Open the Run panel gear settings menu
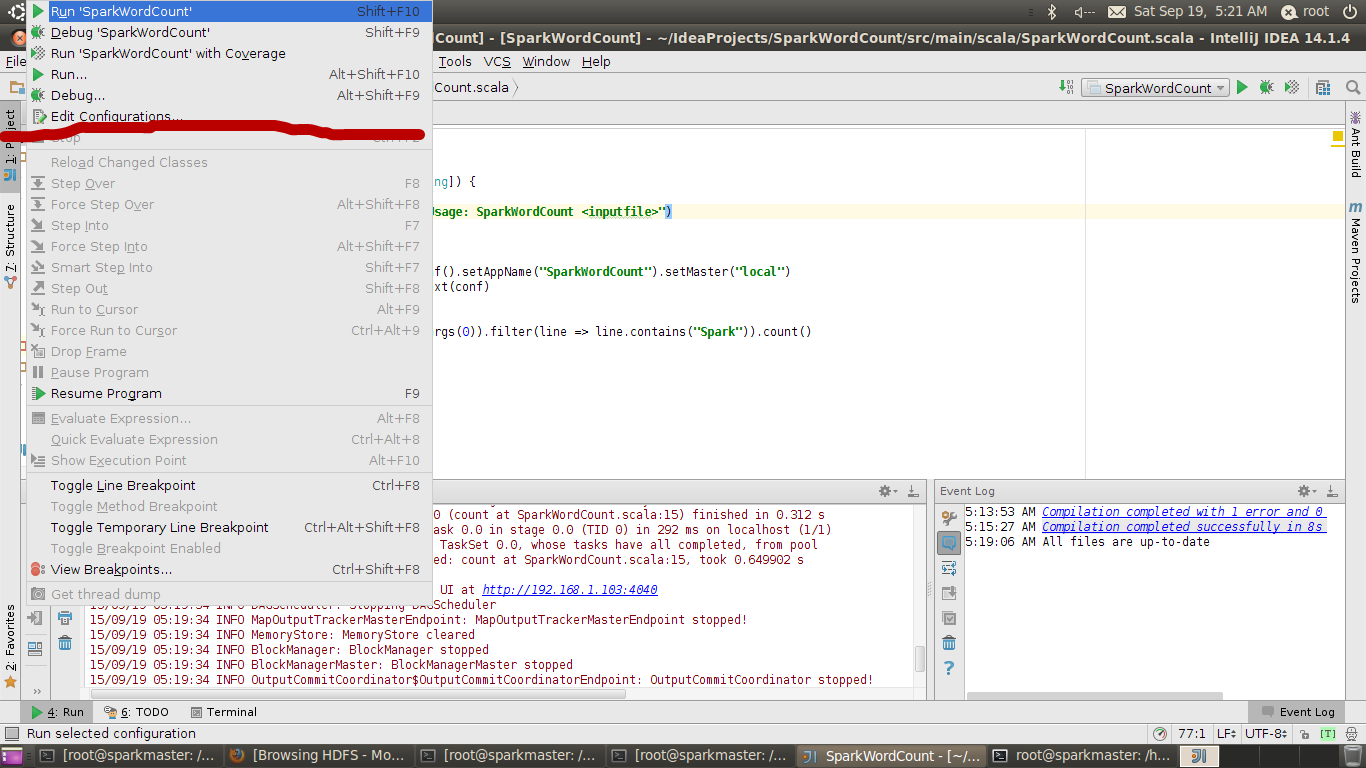 (x=887, y=491)
